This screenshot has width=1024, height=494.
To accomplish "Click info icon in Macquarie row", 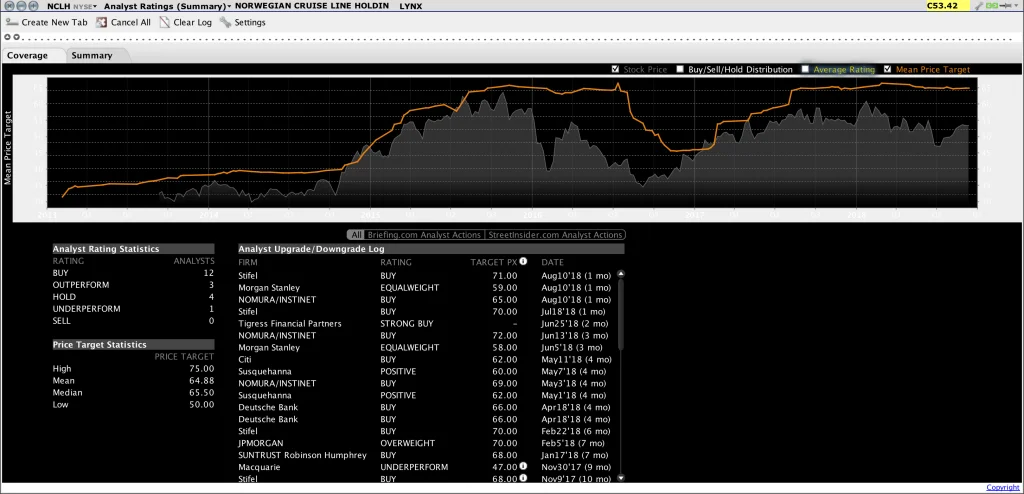I will coord(523,467).
